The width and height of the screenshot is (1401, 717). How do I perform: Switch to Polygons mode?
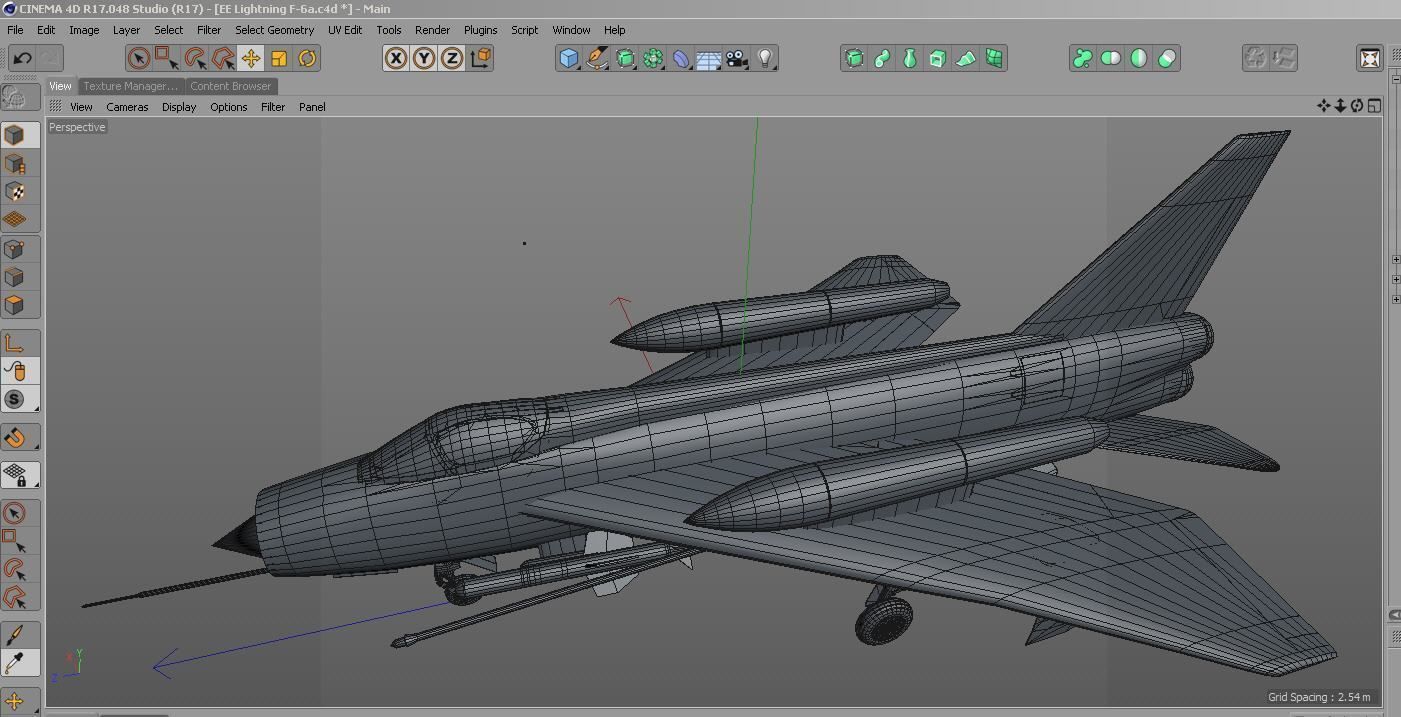point(15,305)
